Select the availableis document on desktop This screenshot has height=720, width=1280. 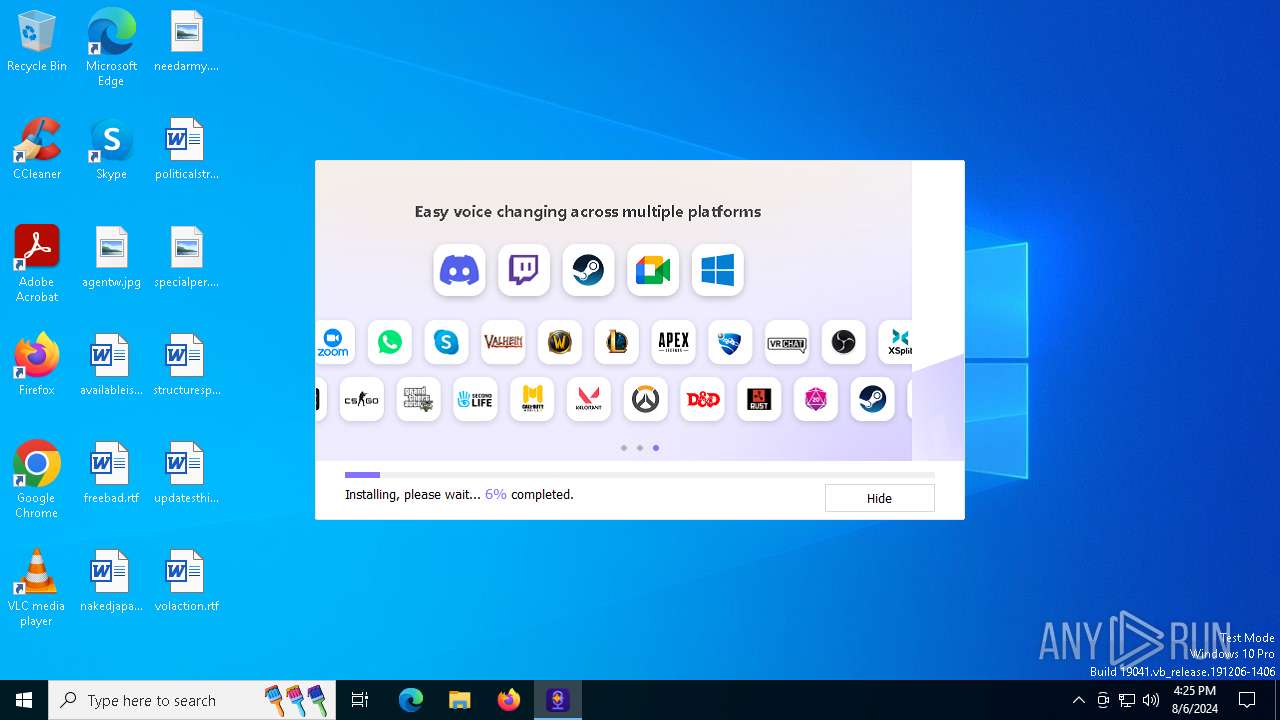(x=111, y=365)
